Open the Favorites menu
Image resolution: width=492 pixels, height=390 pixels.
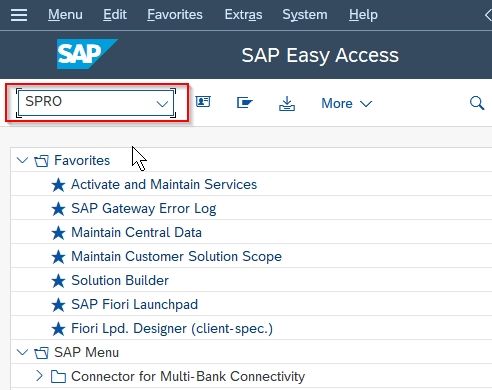175,15
